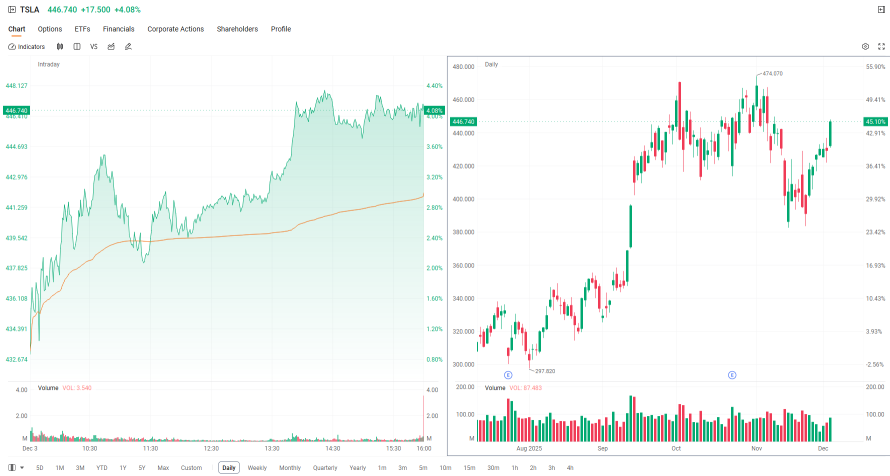Click the +17.500 change value
Viewport: 890px width, 476px height.
click(x=95, y=10)
